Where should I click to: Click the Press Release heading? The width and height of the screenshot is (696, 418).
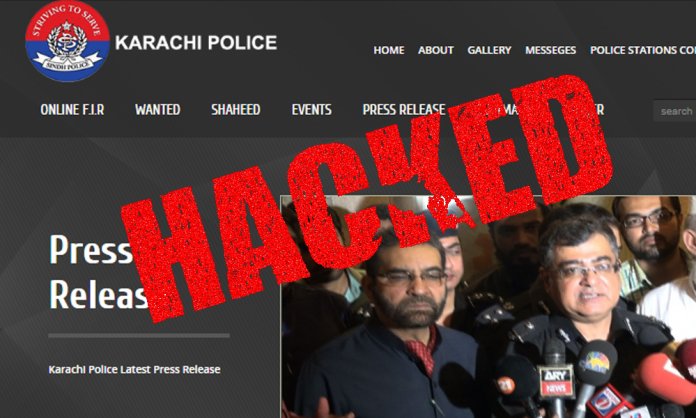pos(99,271)
